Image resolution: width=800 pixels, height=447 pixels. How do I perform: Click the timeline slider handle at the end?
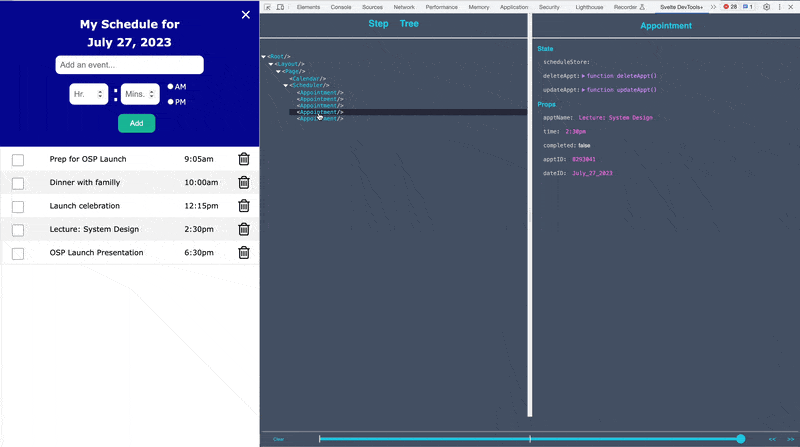click(741, 439)
